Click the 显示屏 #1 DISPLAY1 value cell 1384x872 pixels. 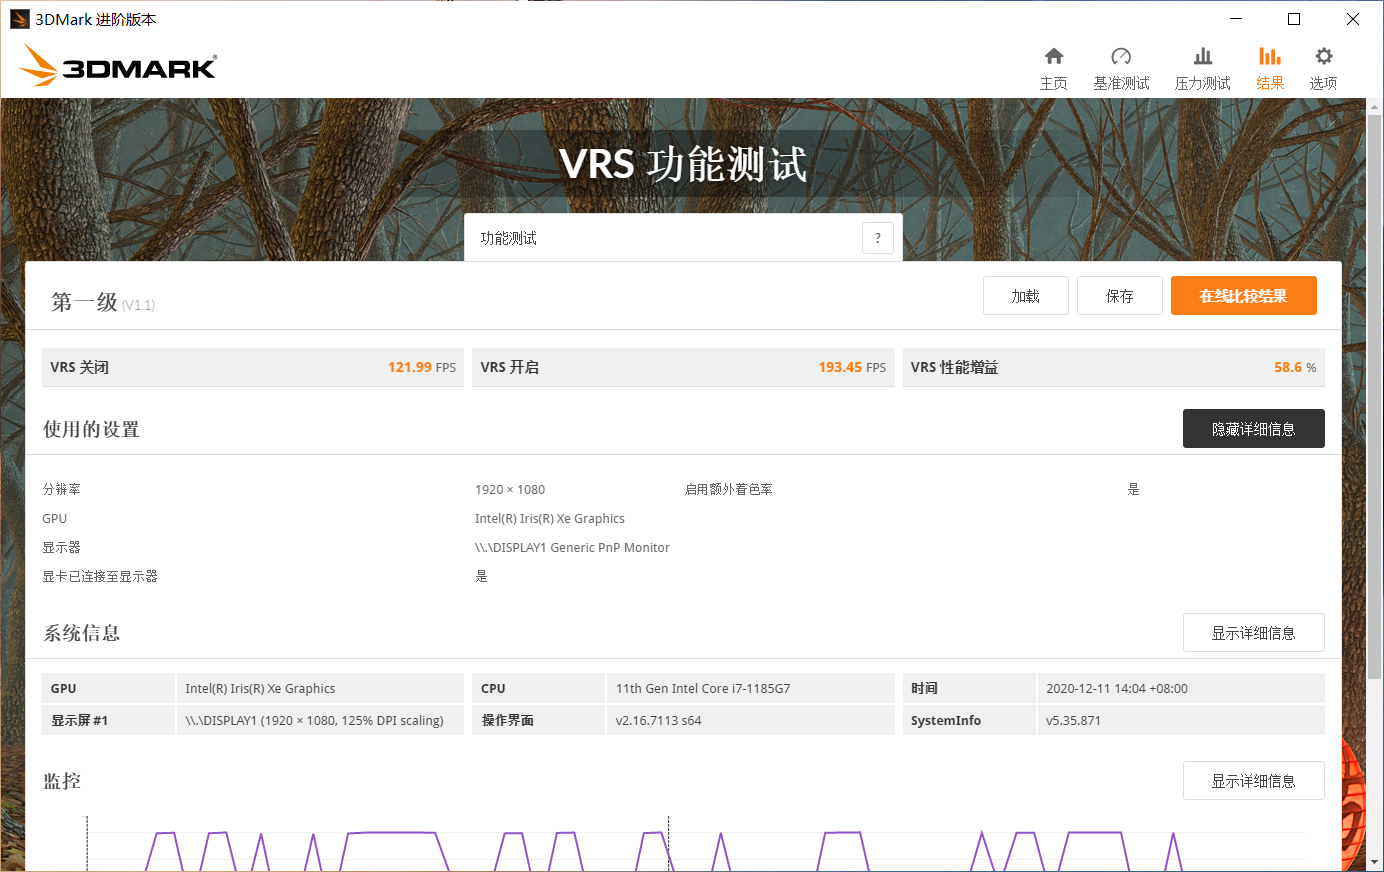(320, 720)
